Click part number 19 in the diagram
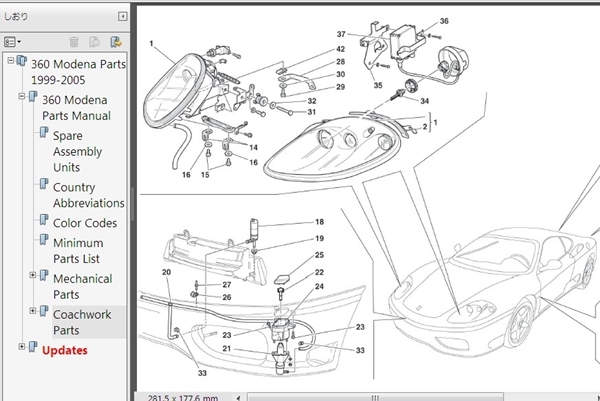Viewport: 600px width, 401px height. tap(319, 238)
